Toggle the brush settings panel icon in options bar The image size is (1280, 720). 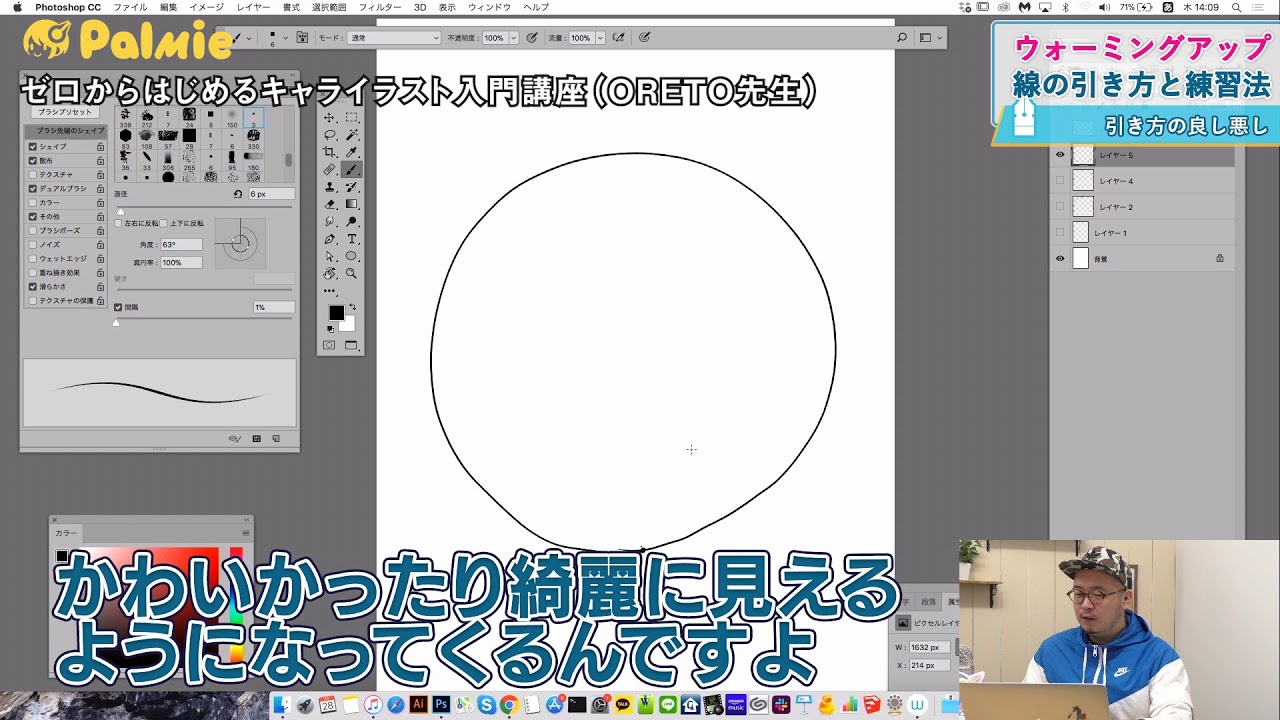tap(302, 38)
